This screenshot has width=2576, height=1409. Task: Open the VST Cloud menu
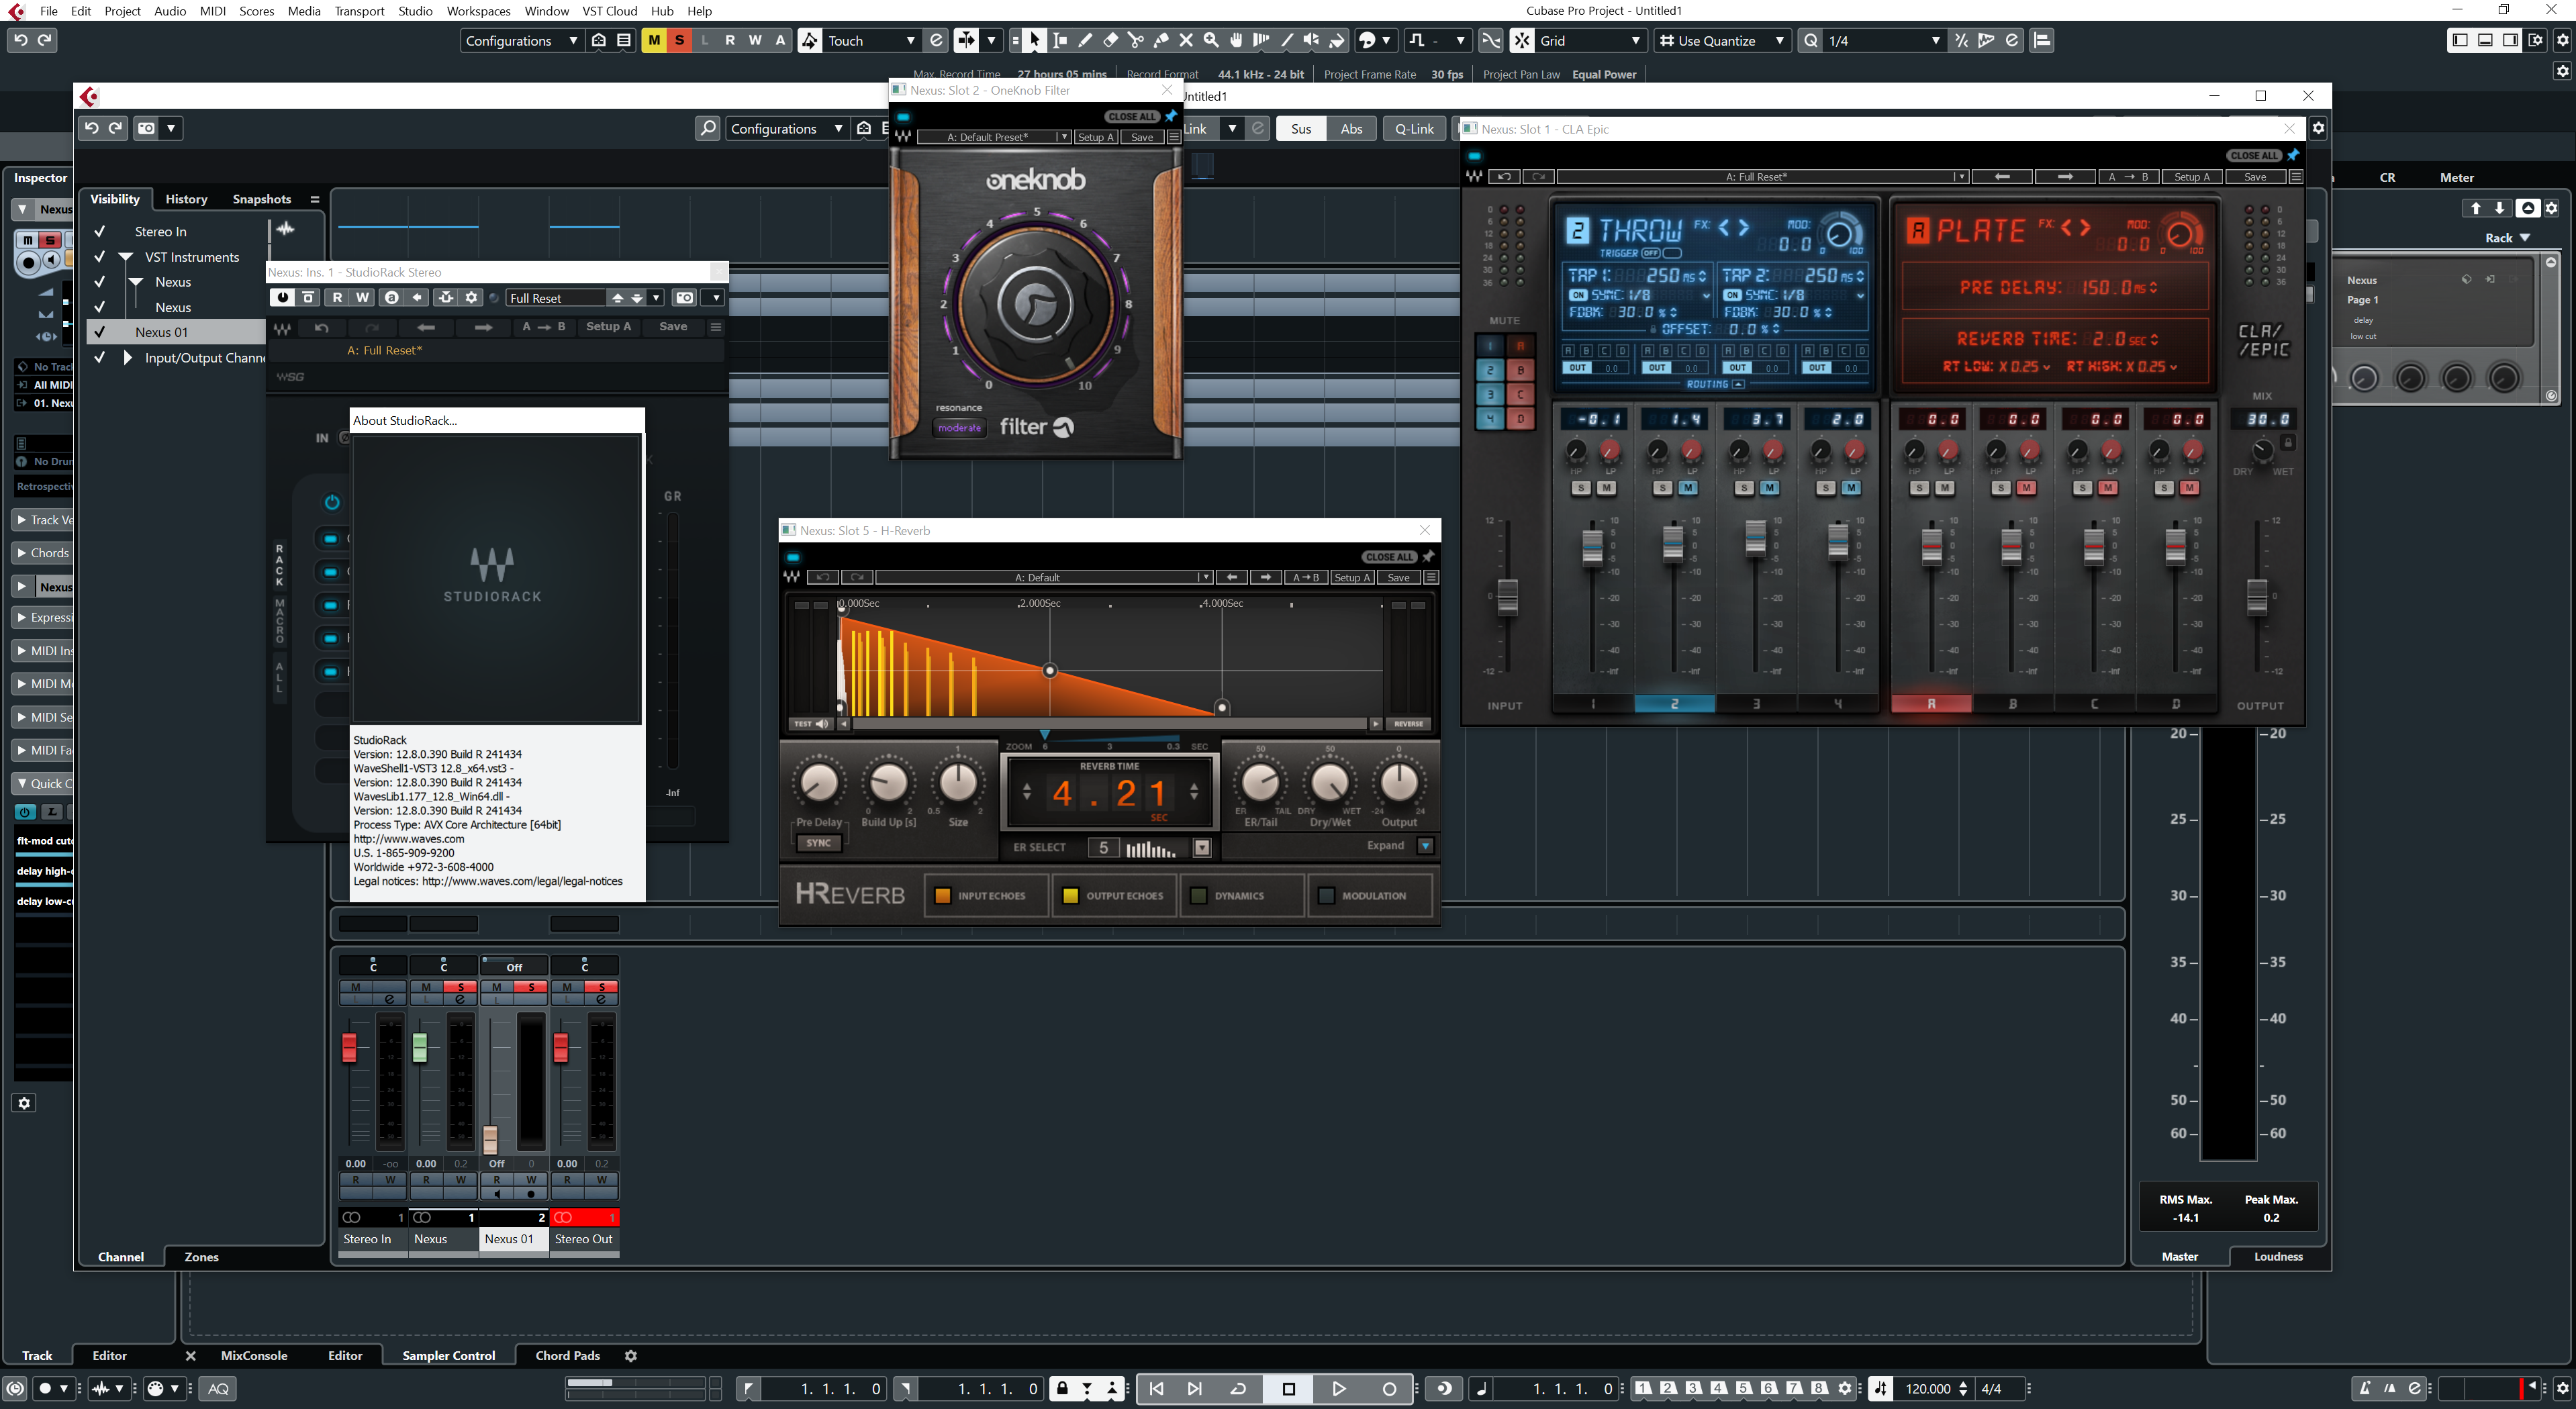click(609, 11)
